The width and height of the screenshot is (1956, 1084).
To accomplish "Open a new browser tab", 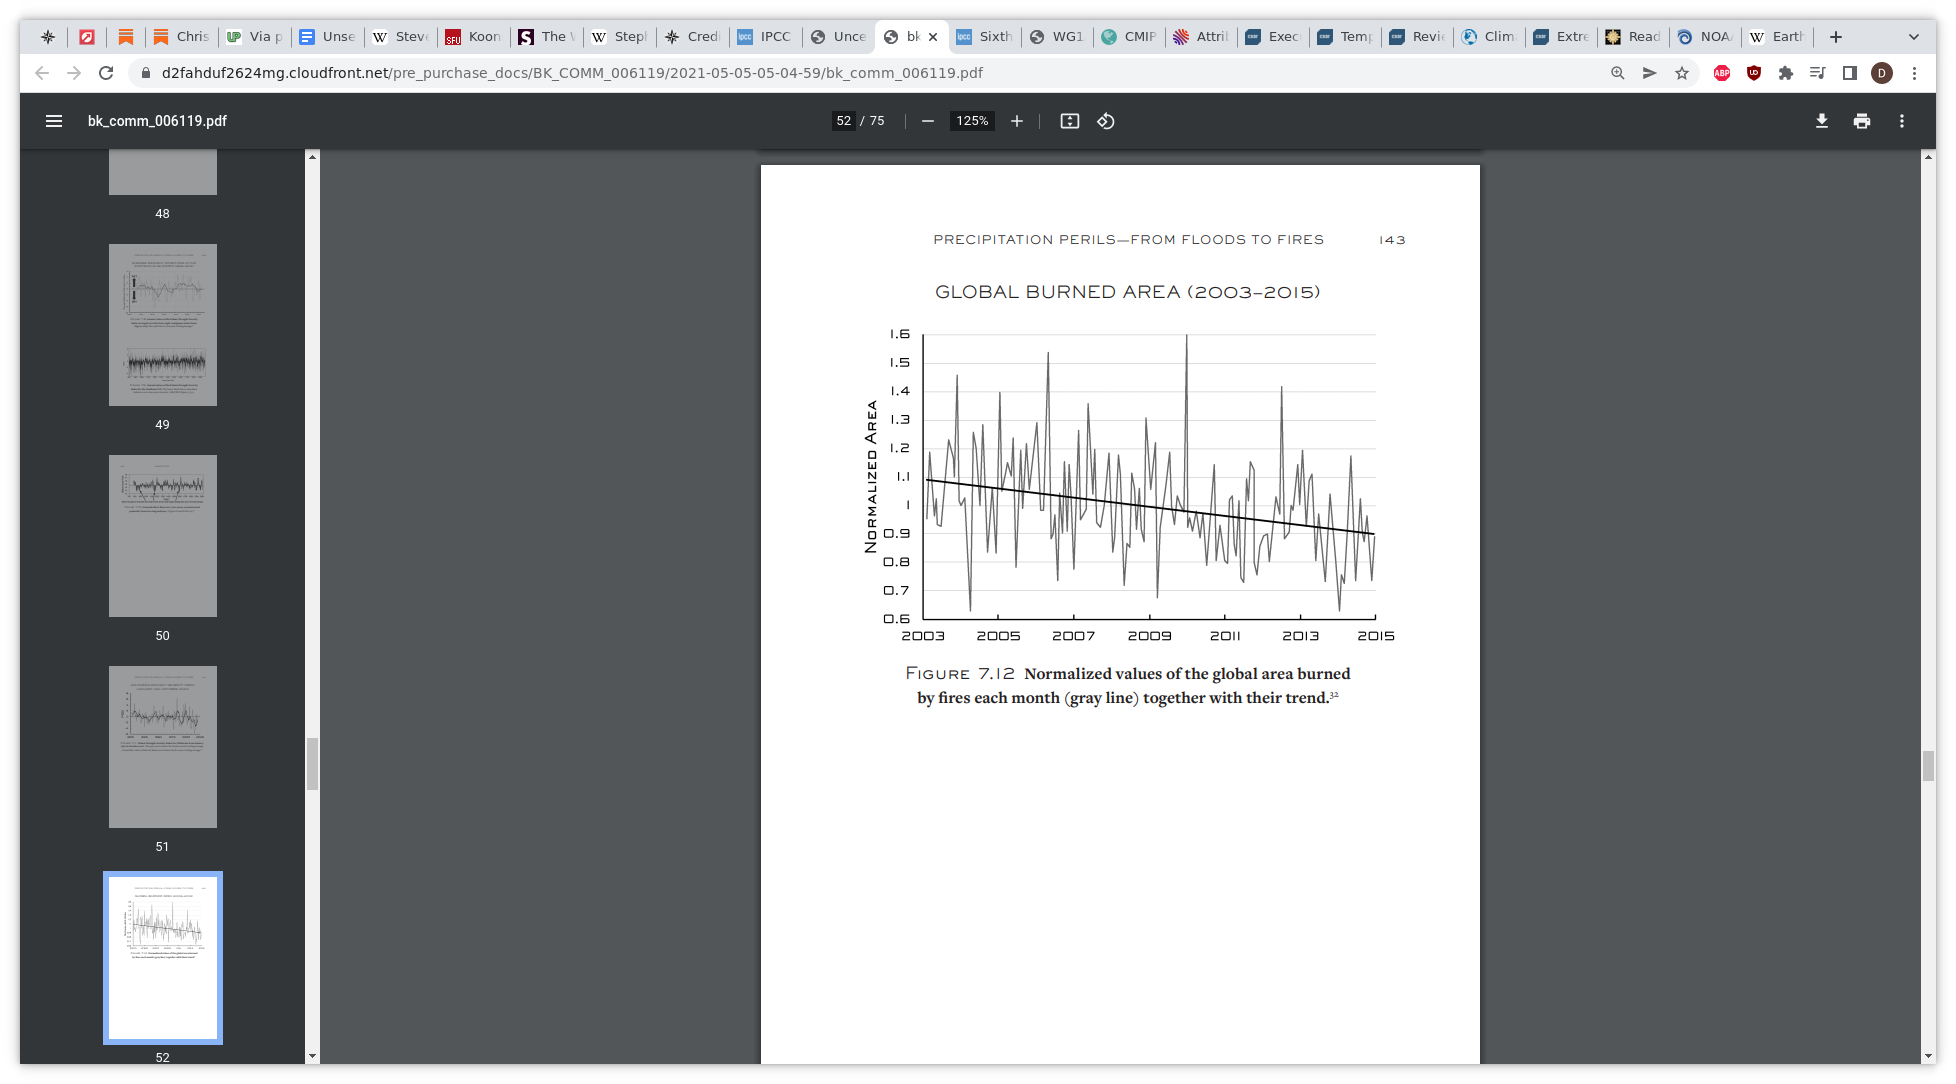I will (x=1836, y=37).
